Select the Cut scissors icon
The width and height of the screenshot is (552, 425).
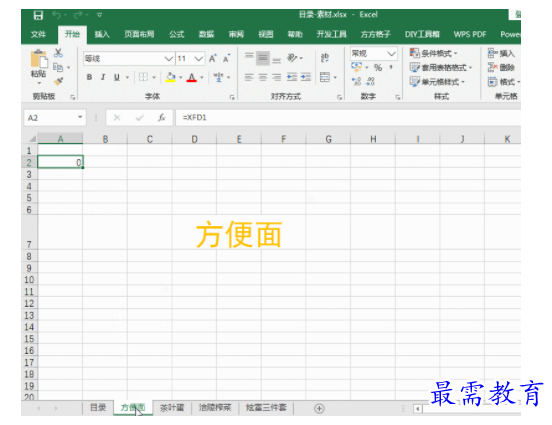click(x=58, y=53)
